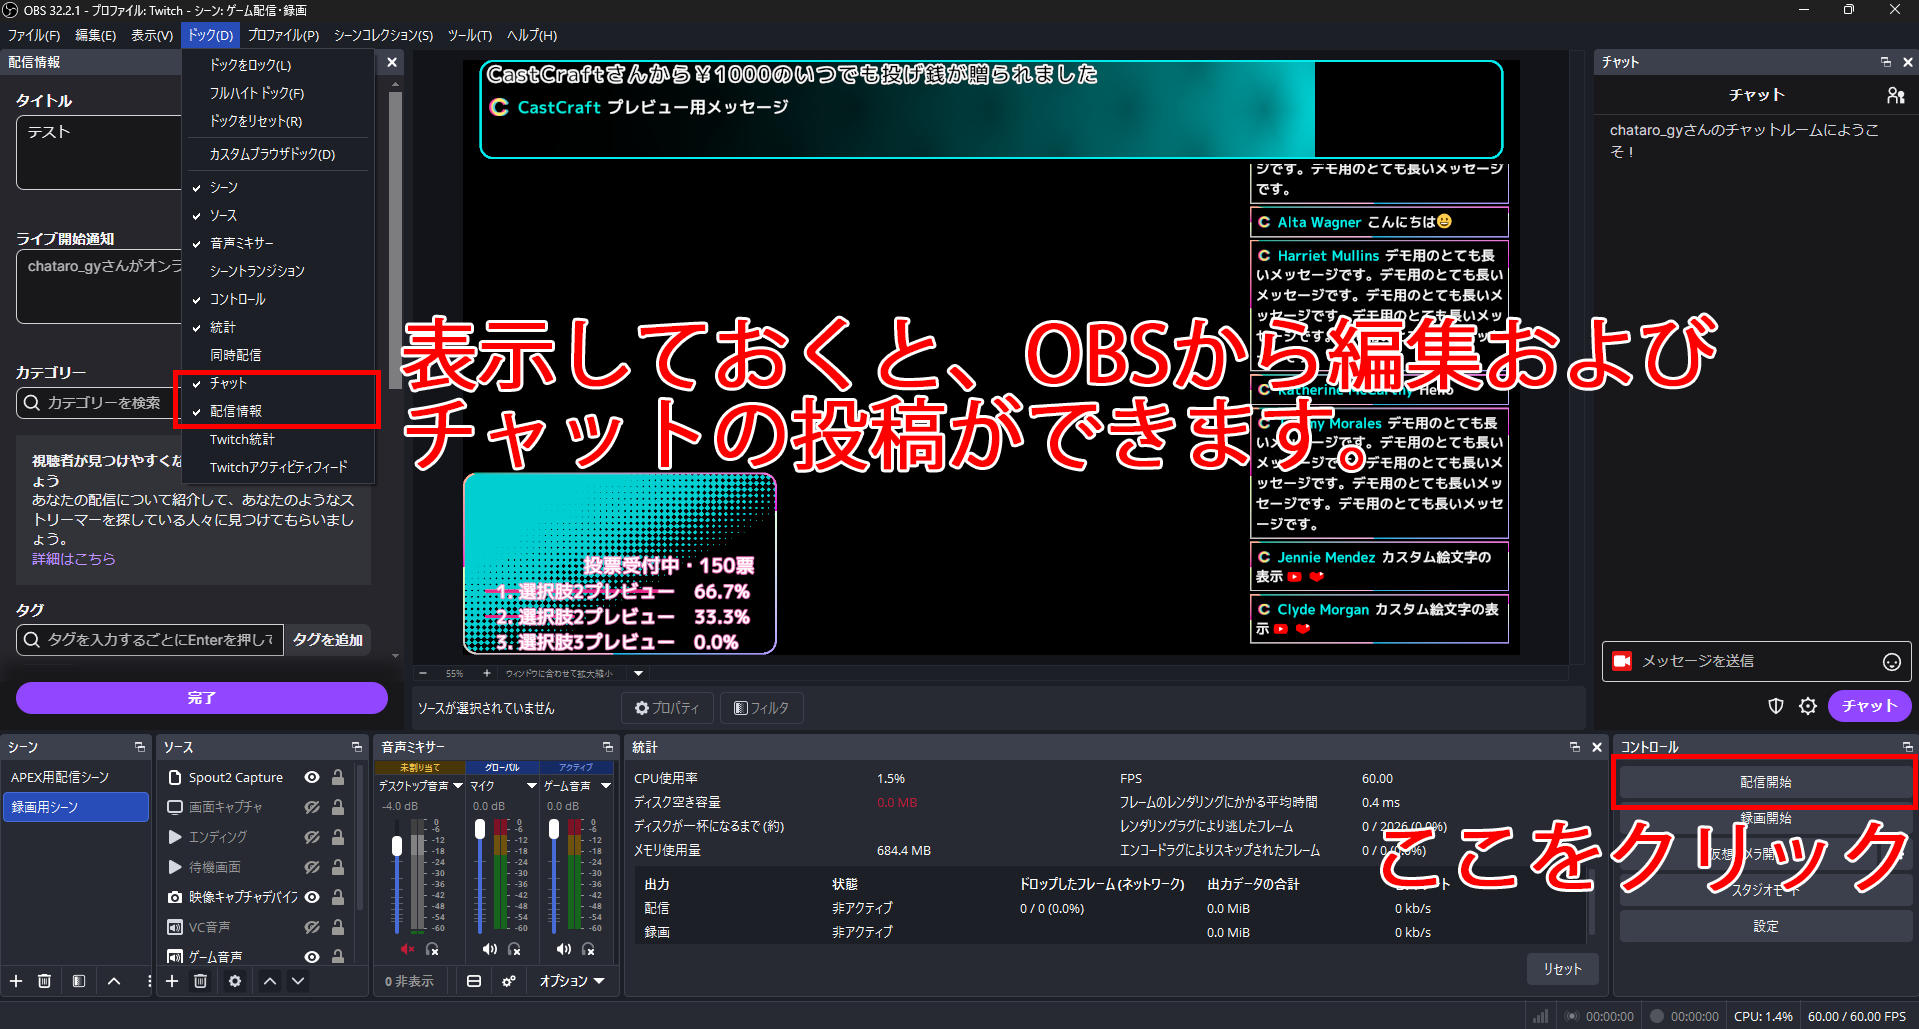Zoom out preview with minus button
1919x1029 pixels.
tap(423, 673)
